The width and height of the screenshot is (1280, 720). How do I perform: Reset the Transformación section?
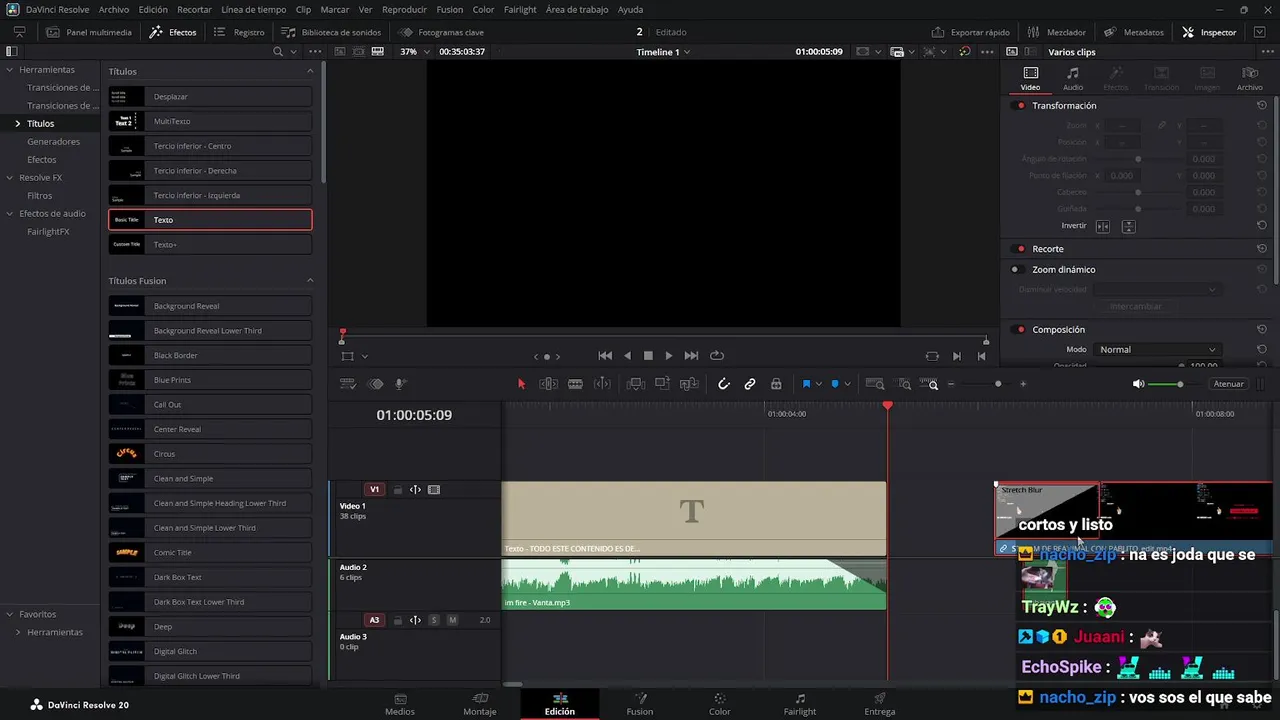pyautogui.click(x=1262, y=106)
